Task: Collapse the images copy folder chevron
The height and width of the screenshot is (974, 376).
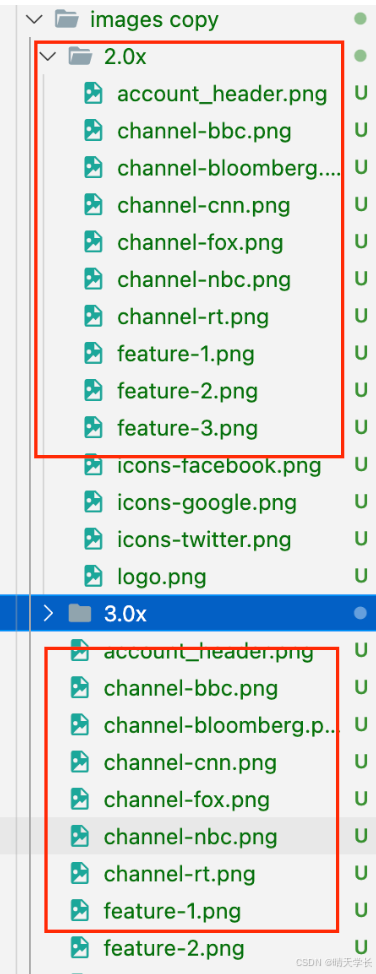Action: [35, 20]
